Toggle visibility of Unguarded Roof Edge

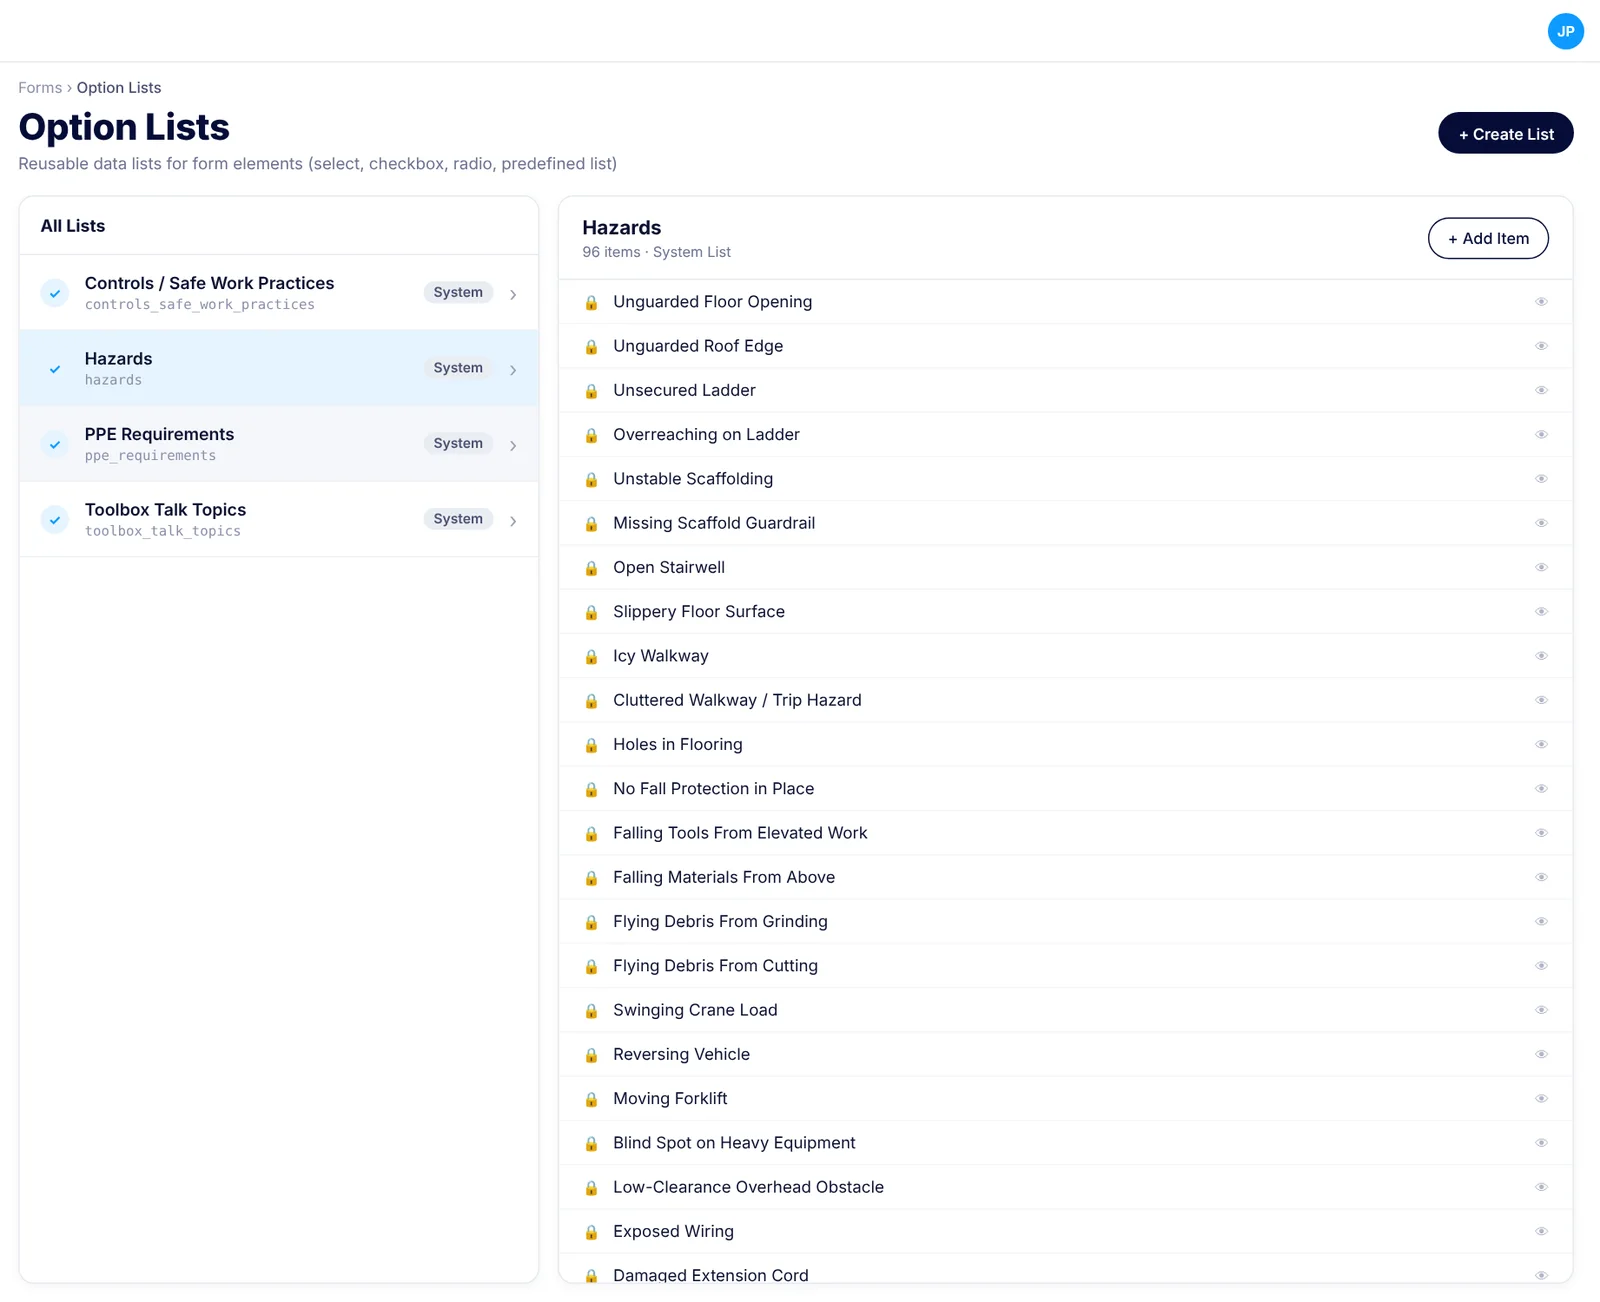coord(1541,346)
